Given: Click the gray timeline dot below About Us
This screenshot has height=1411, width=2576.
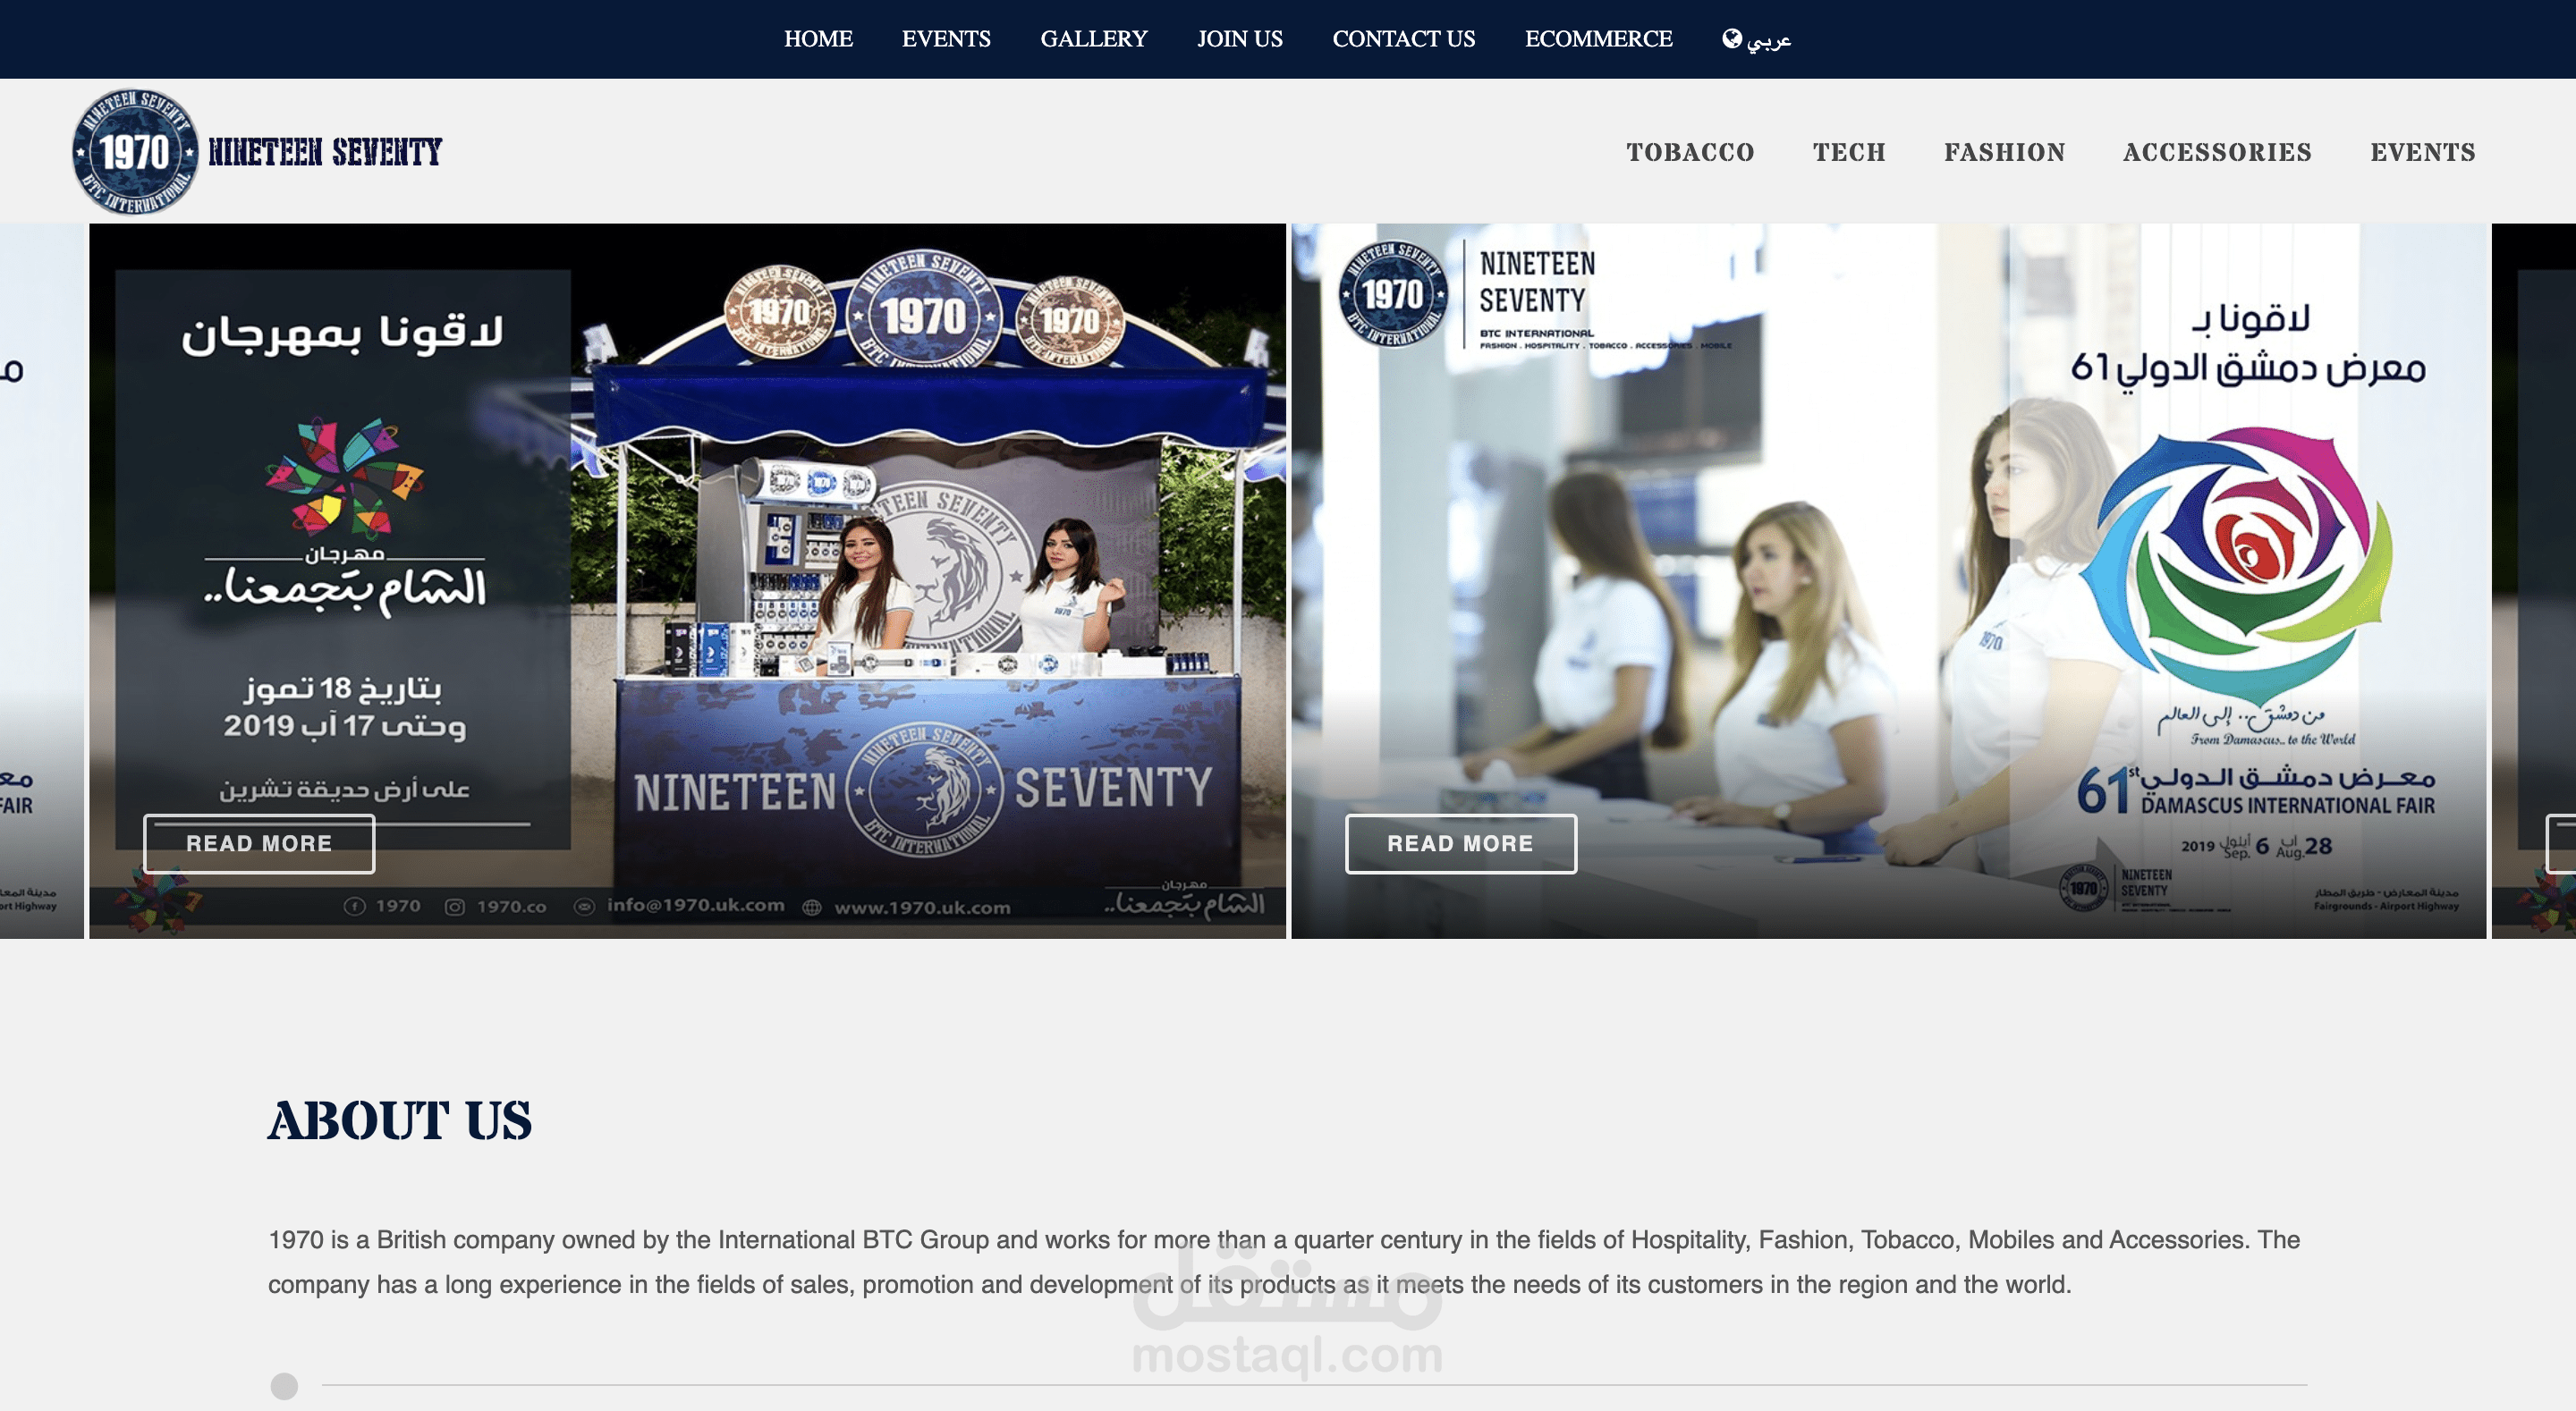Looking at the screenshot, I should tap(284, 1386).
